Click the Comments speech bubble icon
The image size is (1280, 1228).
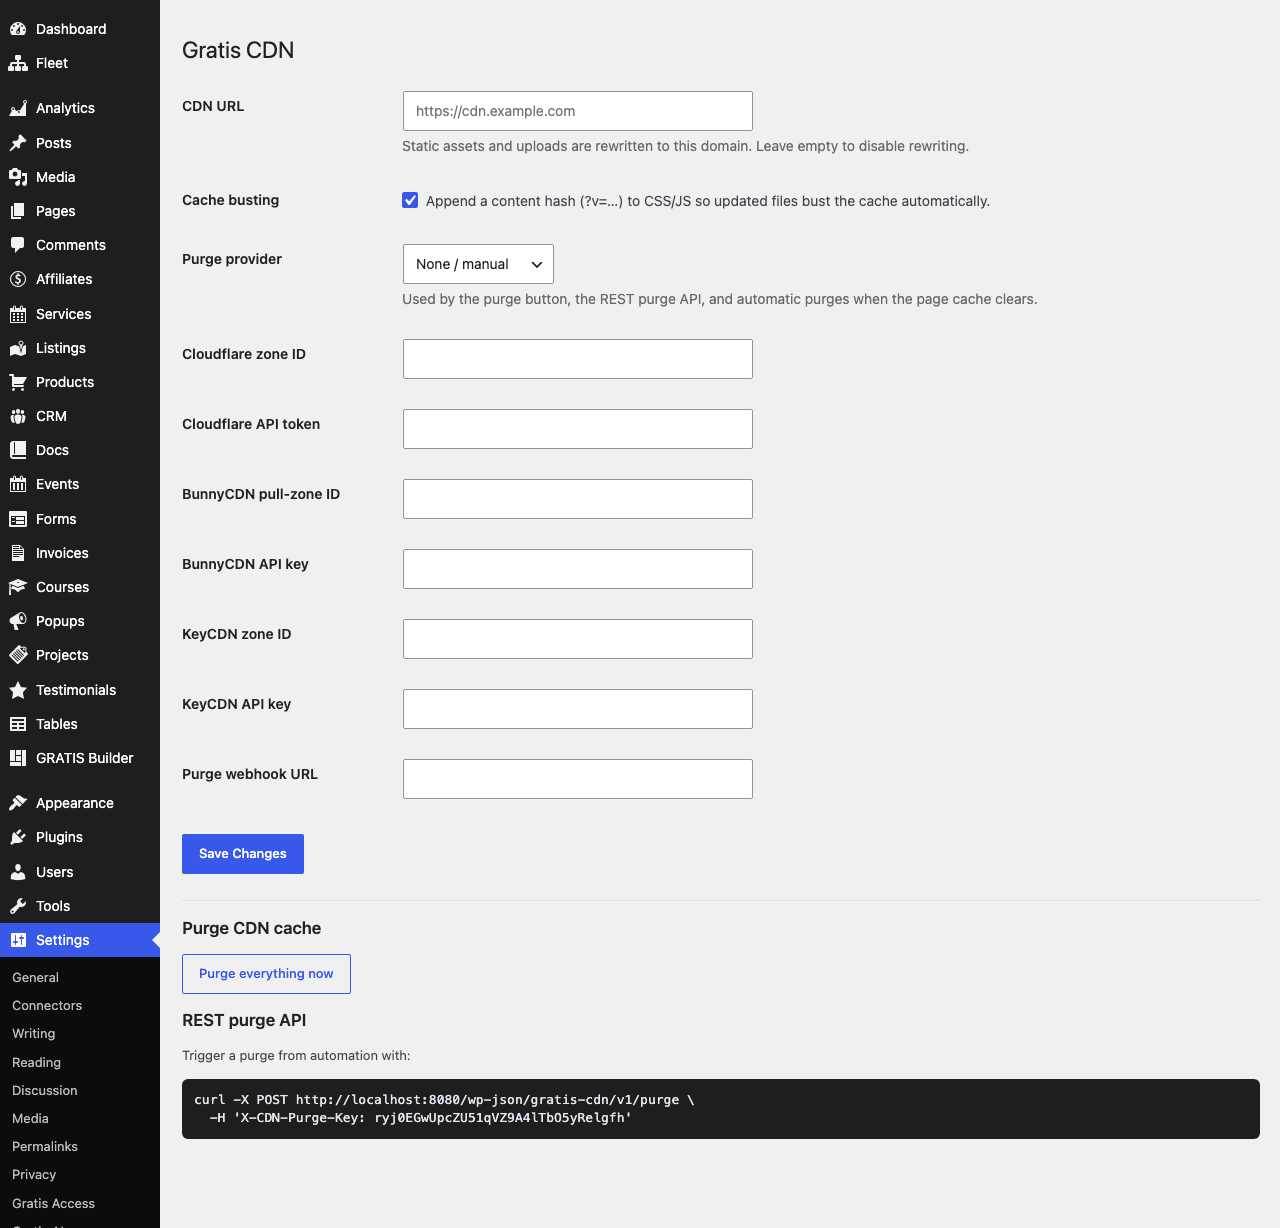click(x=18, y=245)
